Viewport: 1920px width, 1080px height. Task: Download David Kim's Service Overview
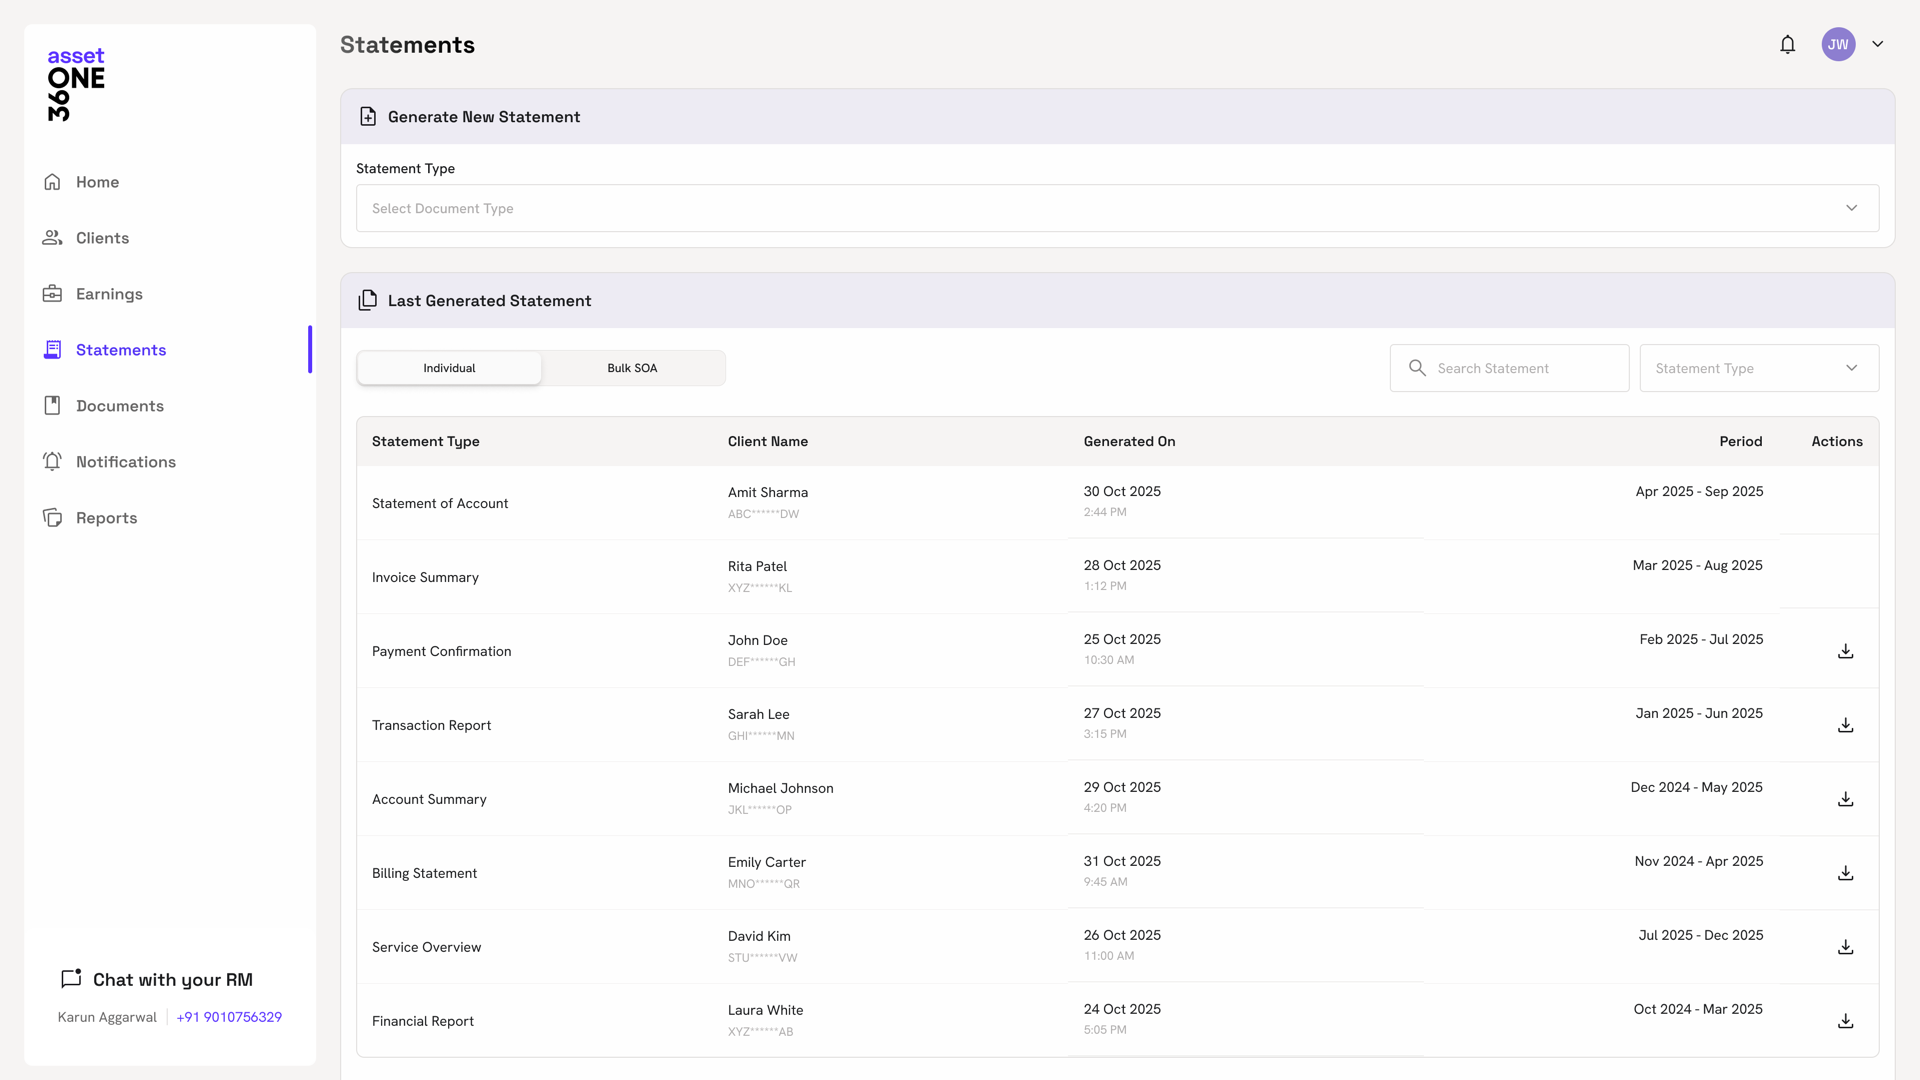click(x=1845, y=947)
